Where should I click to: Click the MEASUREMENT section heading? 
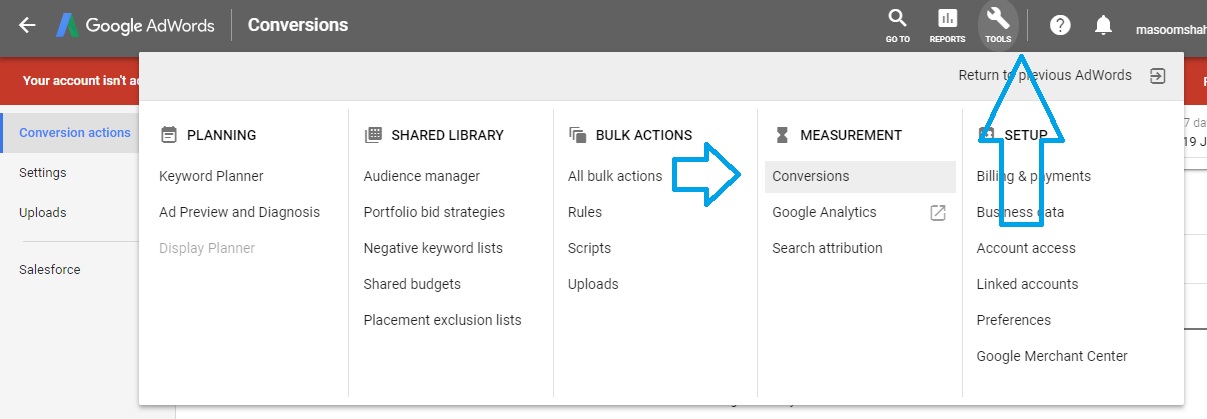coord(851,135)
